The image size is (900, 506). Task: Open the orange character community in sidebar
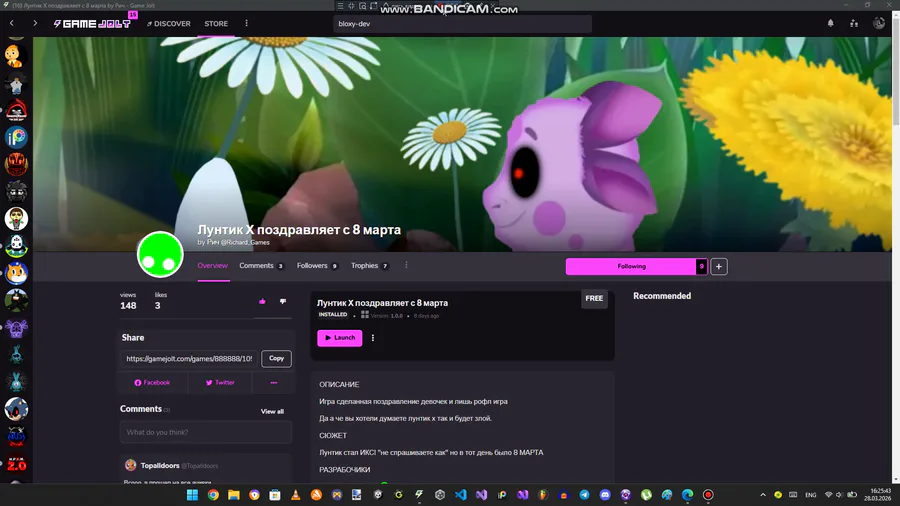coord(16,56)
